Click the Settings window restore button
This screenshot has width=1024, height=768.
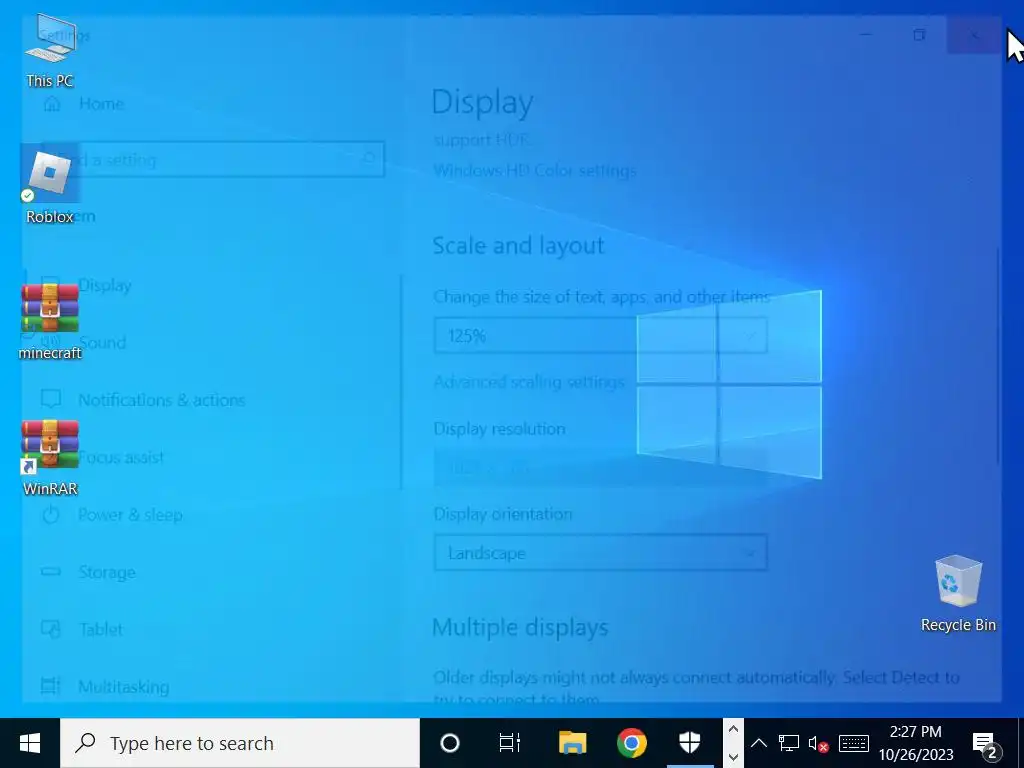(x=920, y=35)
